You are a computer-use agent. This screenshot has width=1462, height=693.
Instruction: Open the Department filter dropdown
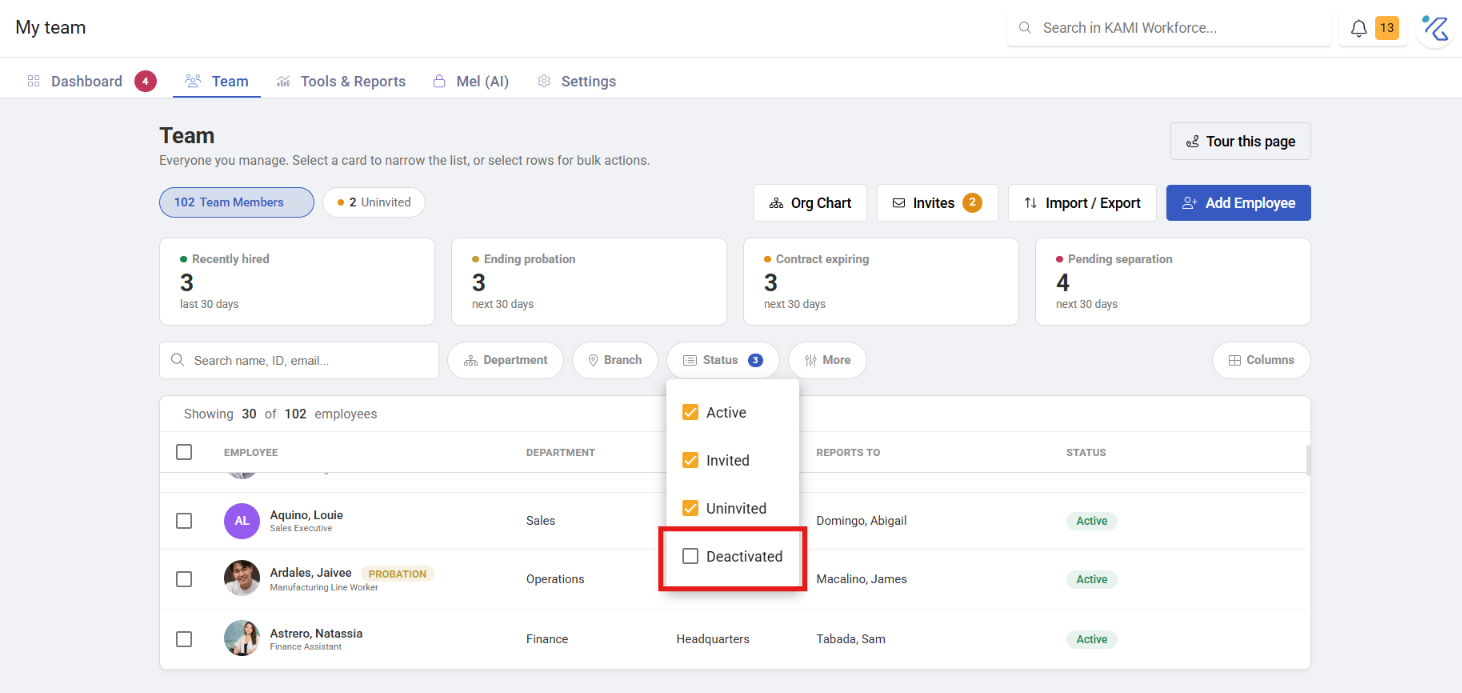coord(505,360)
